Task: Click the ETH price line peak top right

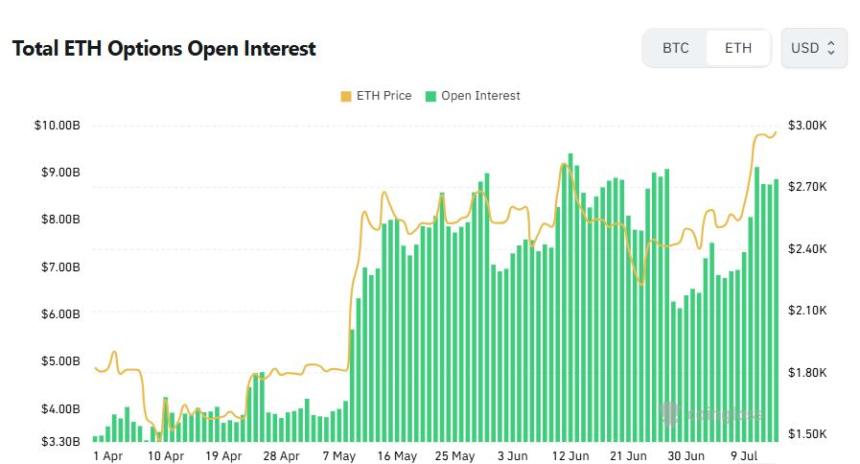Action: 775,132
